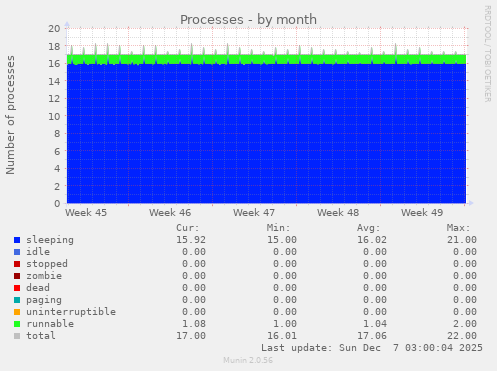Click the stopped legend color swatch
497x371 pixels.
pyautogui.click(x=17, y=264)
